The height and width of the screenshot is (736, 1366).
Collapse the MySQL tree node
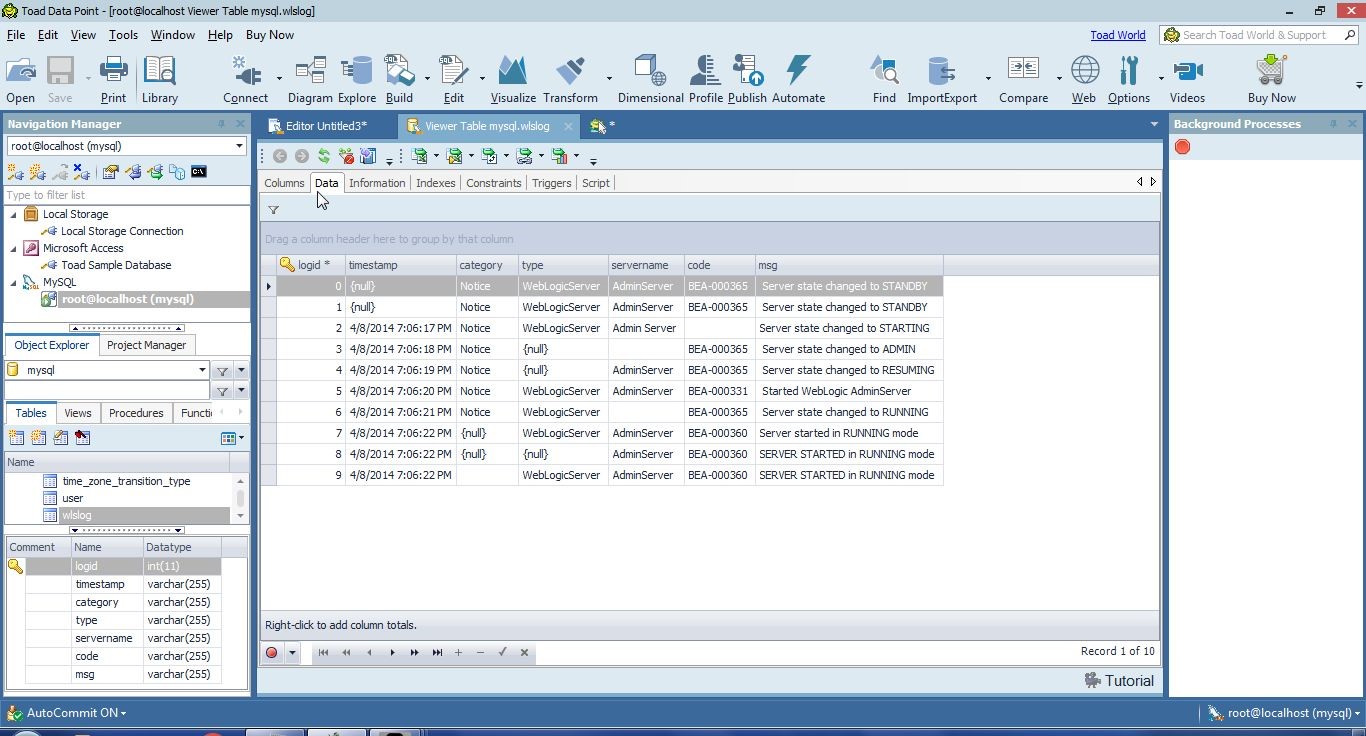(x=14, y=282)
